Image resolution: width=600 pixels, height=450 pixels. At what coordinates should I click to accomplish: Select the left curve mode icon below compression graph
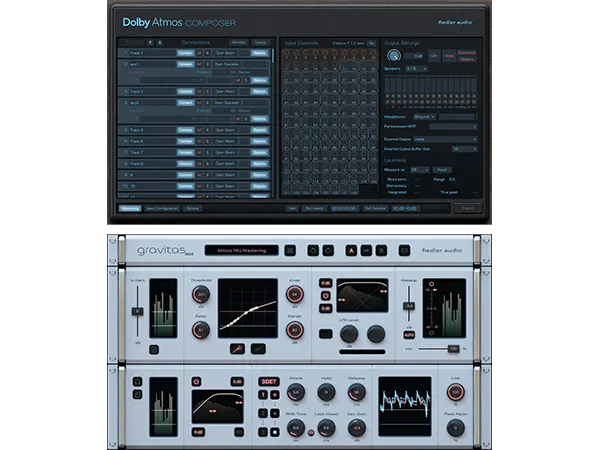pos(237,349)
